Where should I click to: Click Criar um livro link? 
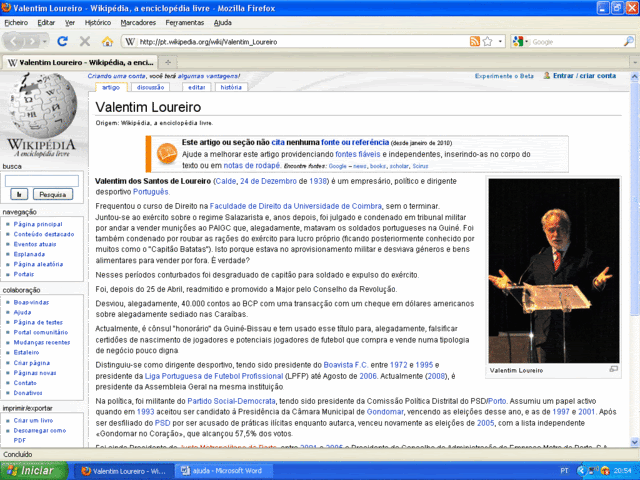click(33, 420)
